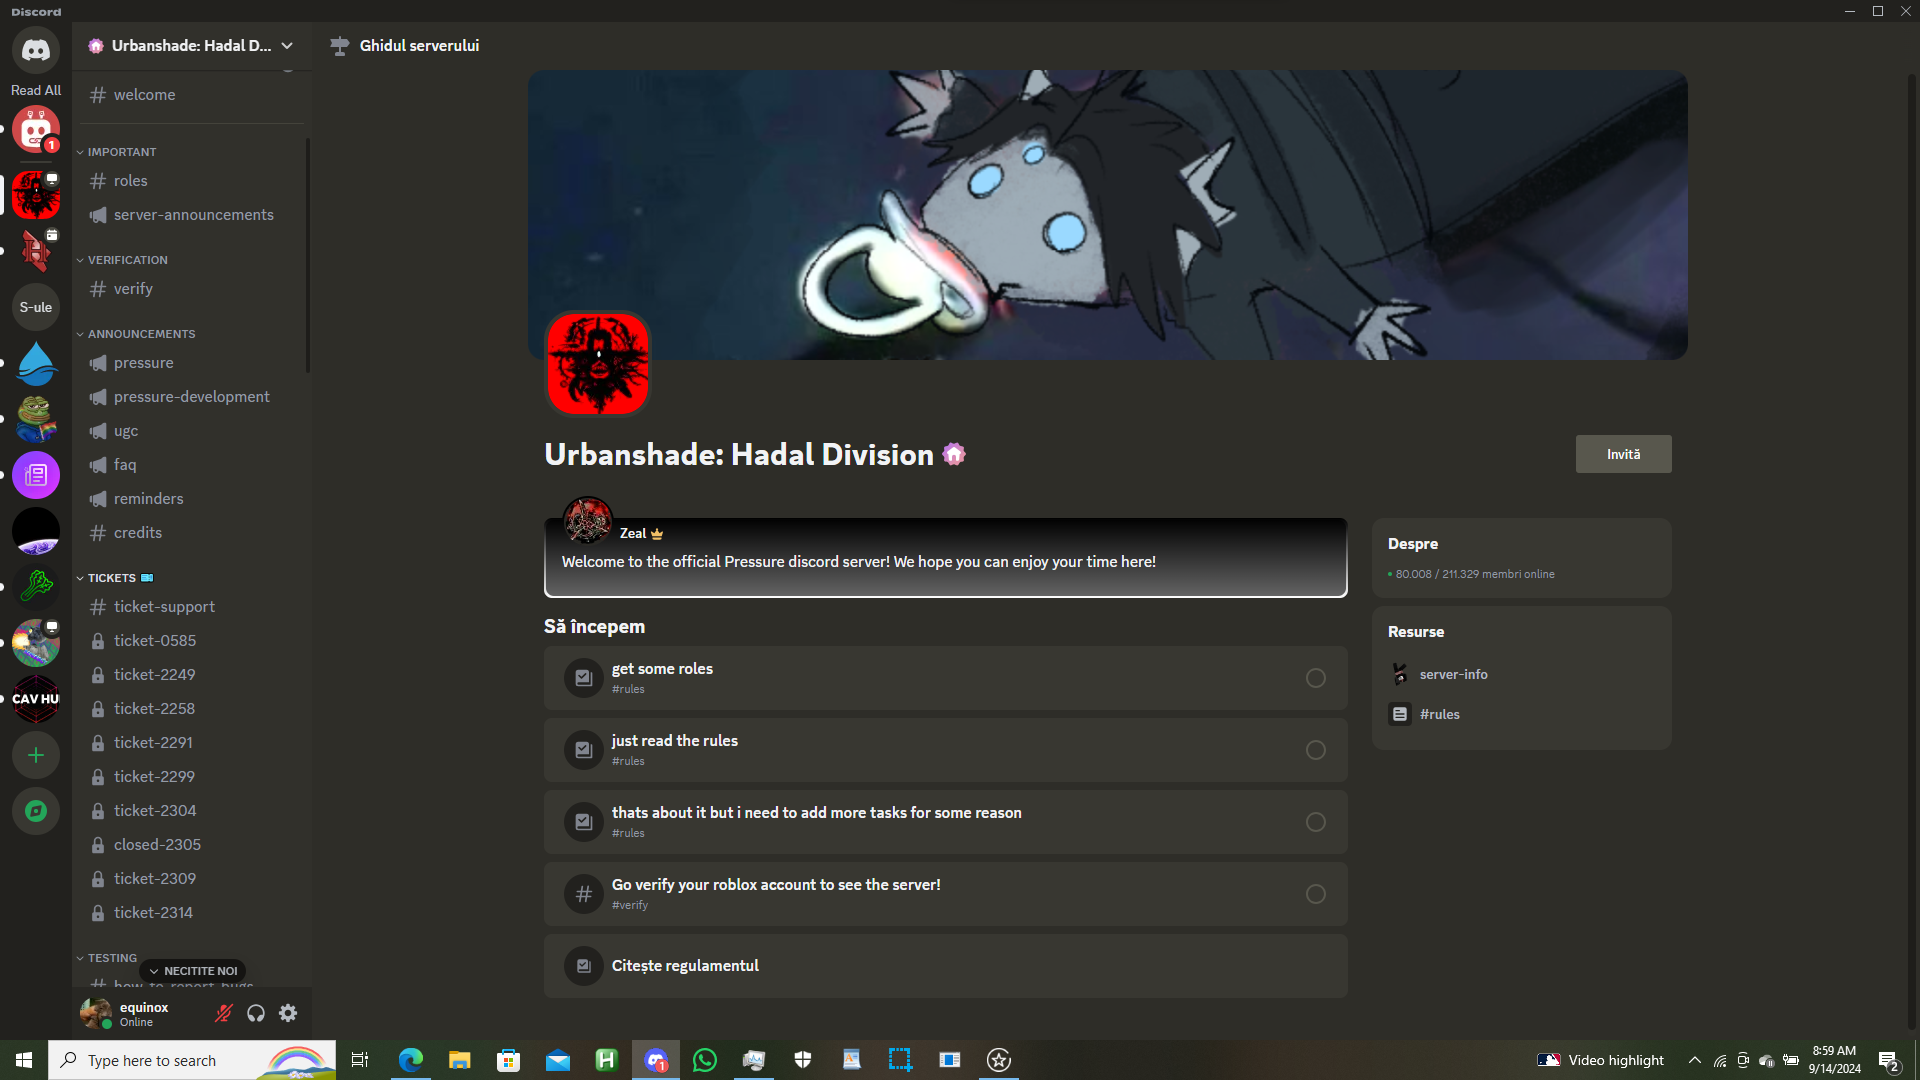Open Discord direct messages home icon

(x=36, y=50)
